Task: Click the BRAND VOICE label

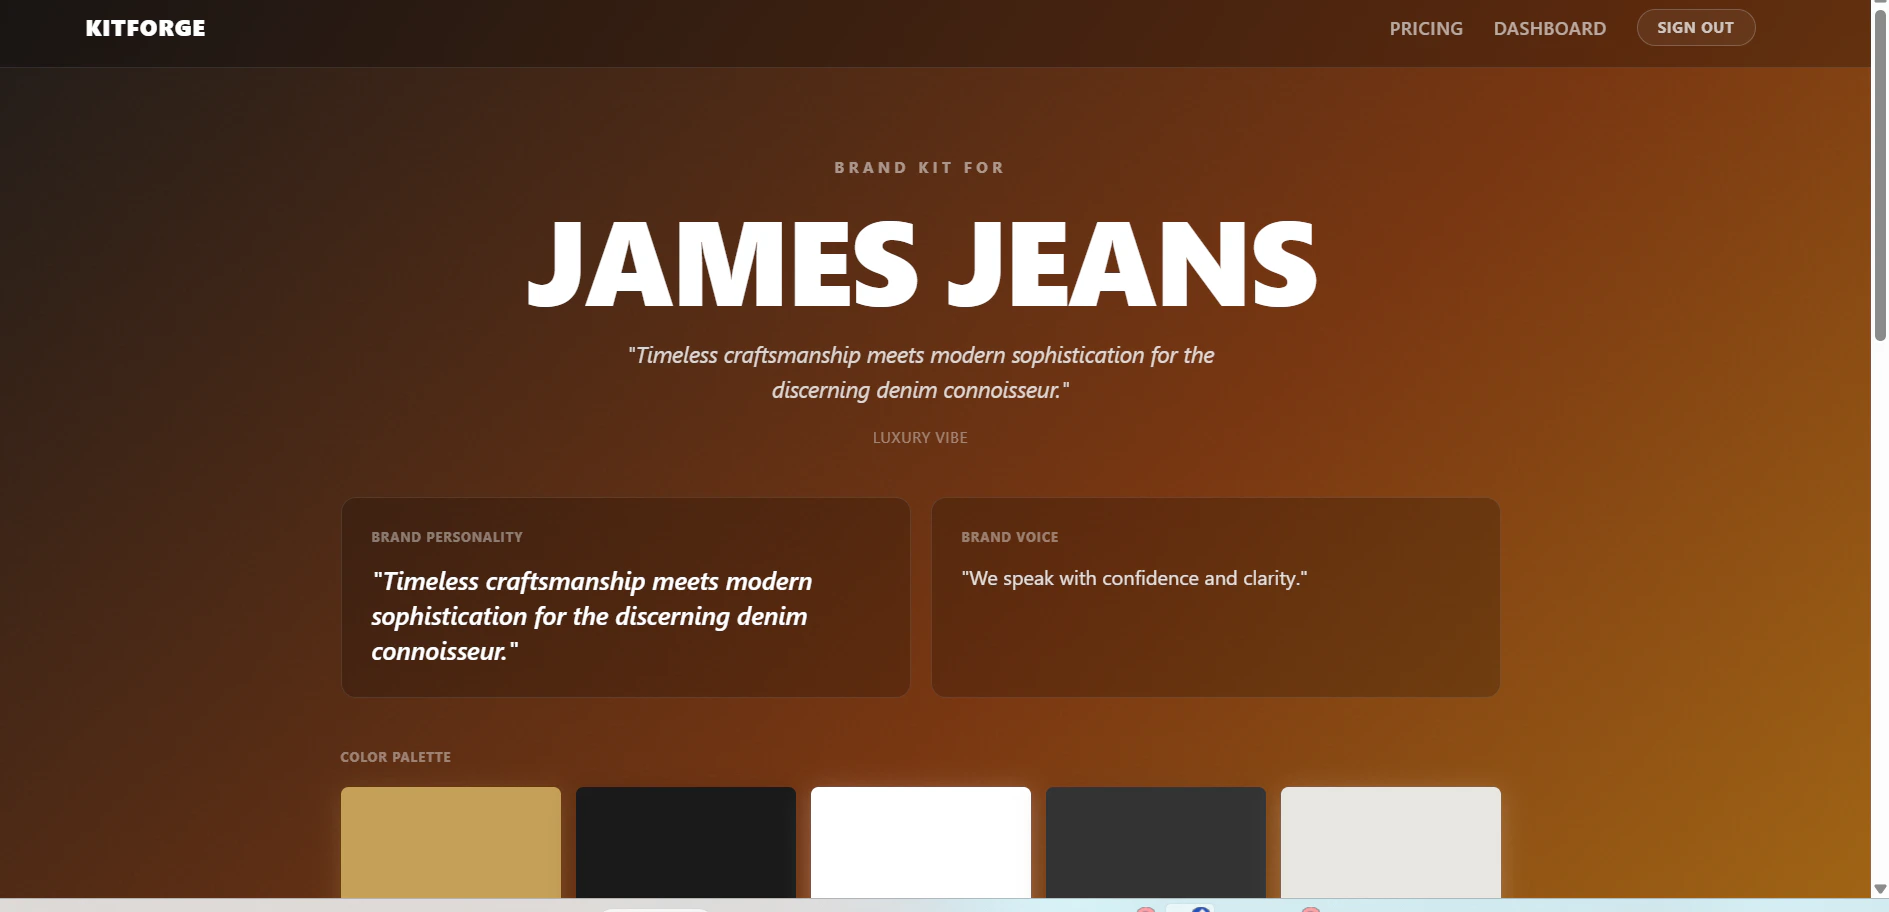Action: click(x=1009, y=537)
